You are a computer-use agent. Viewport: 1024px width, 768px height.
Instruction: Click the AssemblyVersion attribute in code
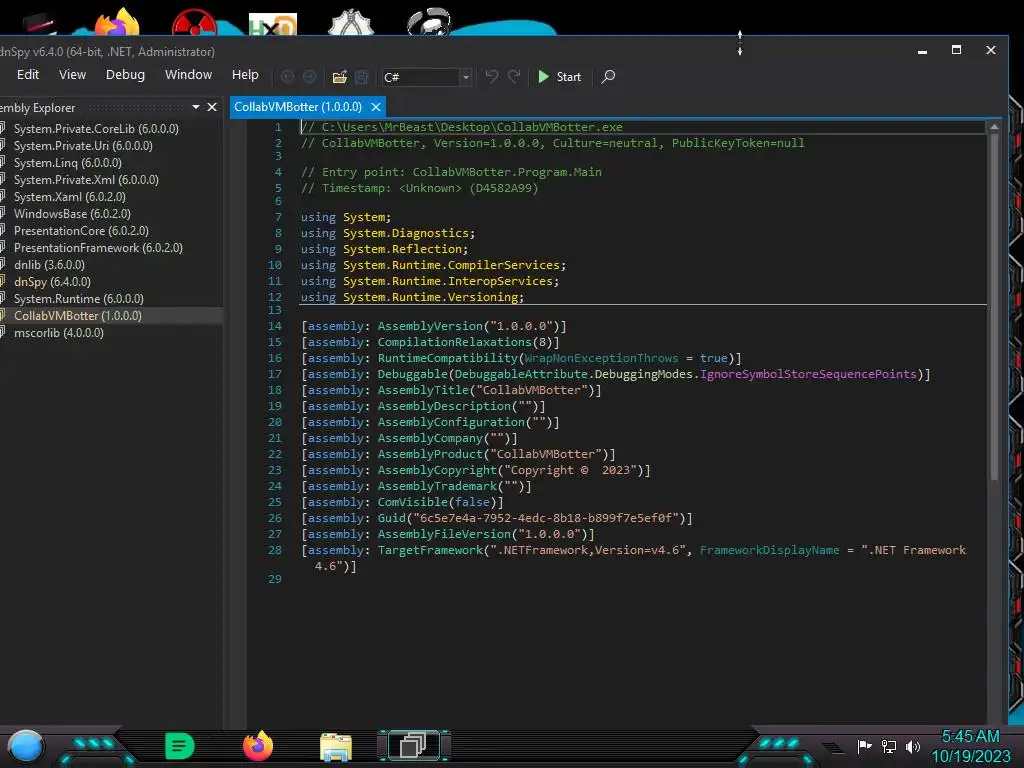tap(430, 326)
